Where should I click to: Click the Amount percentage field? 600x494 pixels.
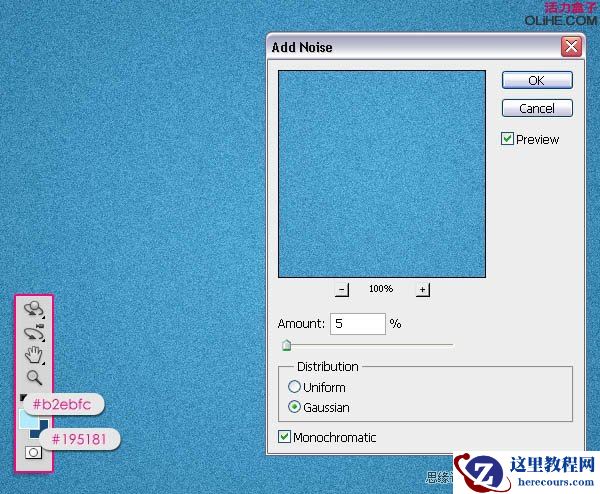coord(358,324)
